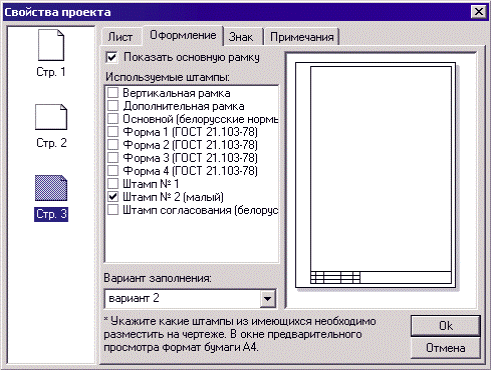Confirm with the Ok button
This screenshot has width=491, height=370.
446,326
